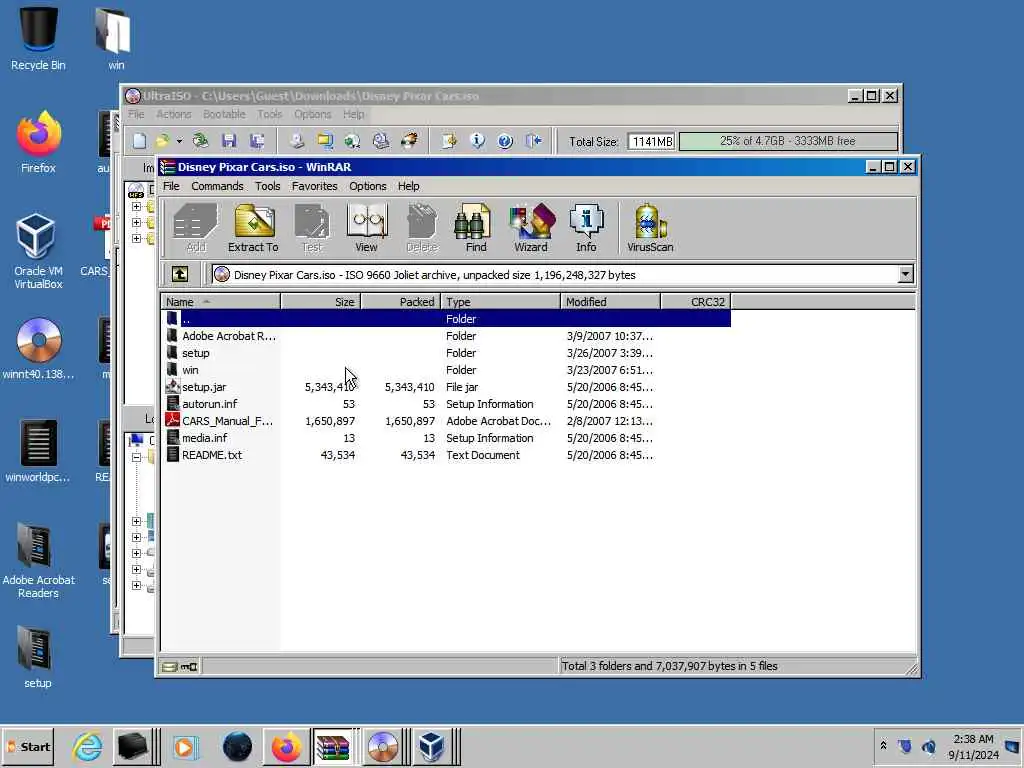
Task: Sort by the Size column header
Action: coord(321,302)
